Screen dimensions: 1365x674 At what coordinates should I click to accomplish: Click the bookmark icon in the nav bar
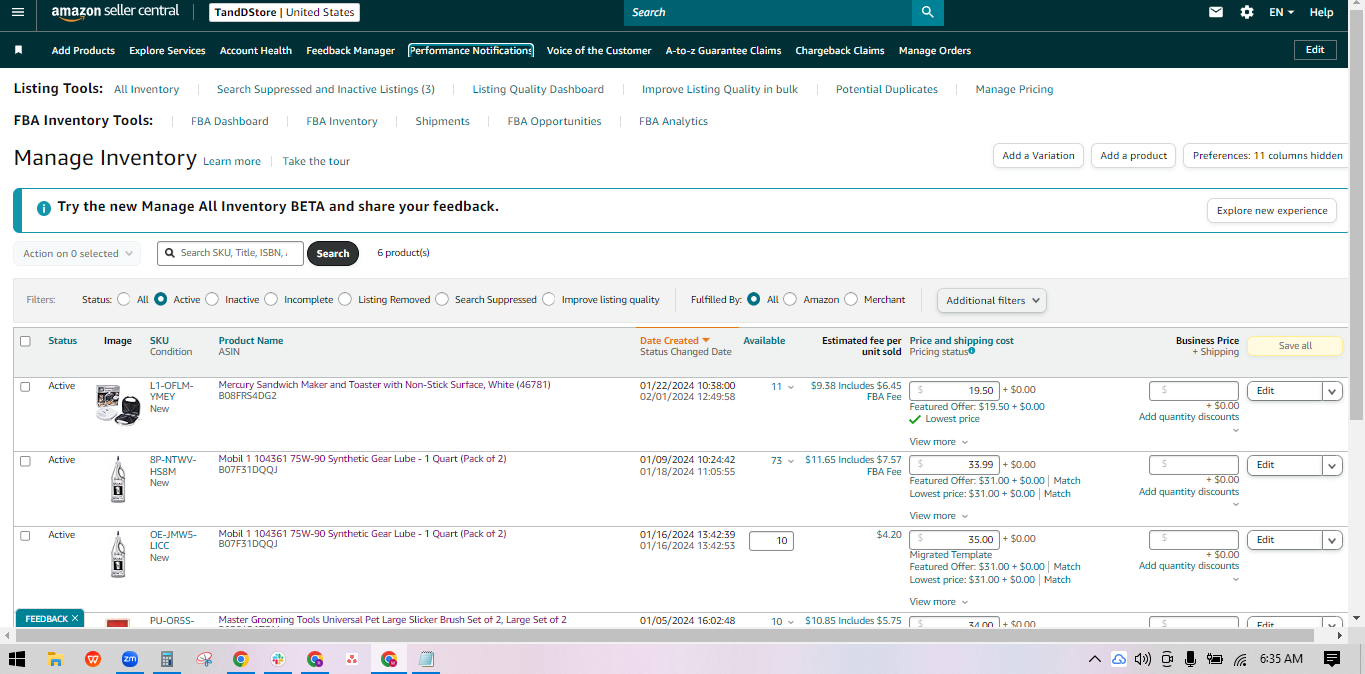18,50
